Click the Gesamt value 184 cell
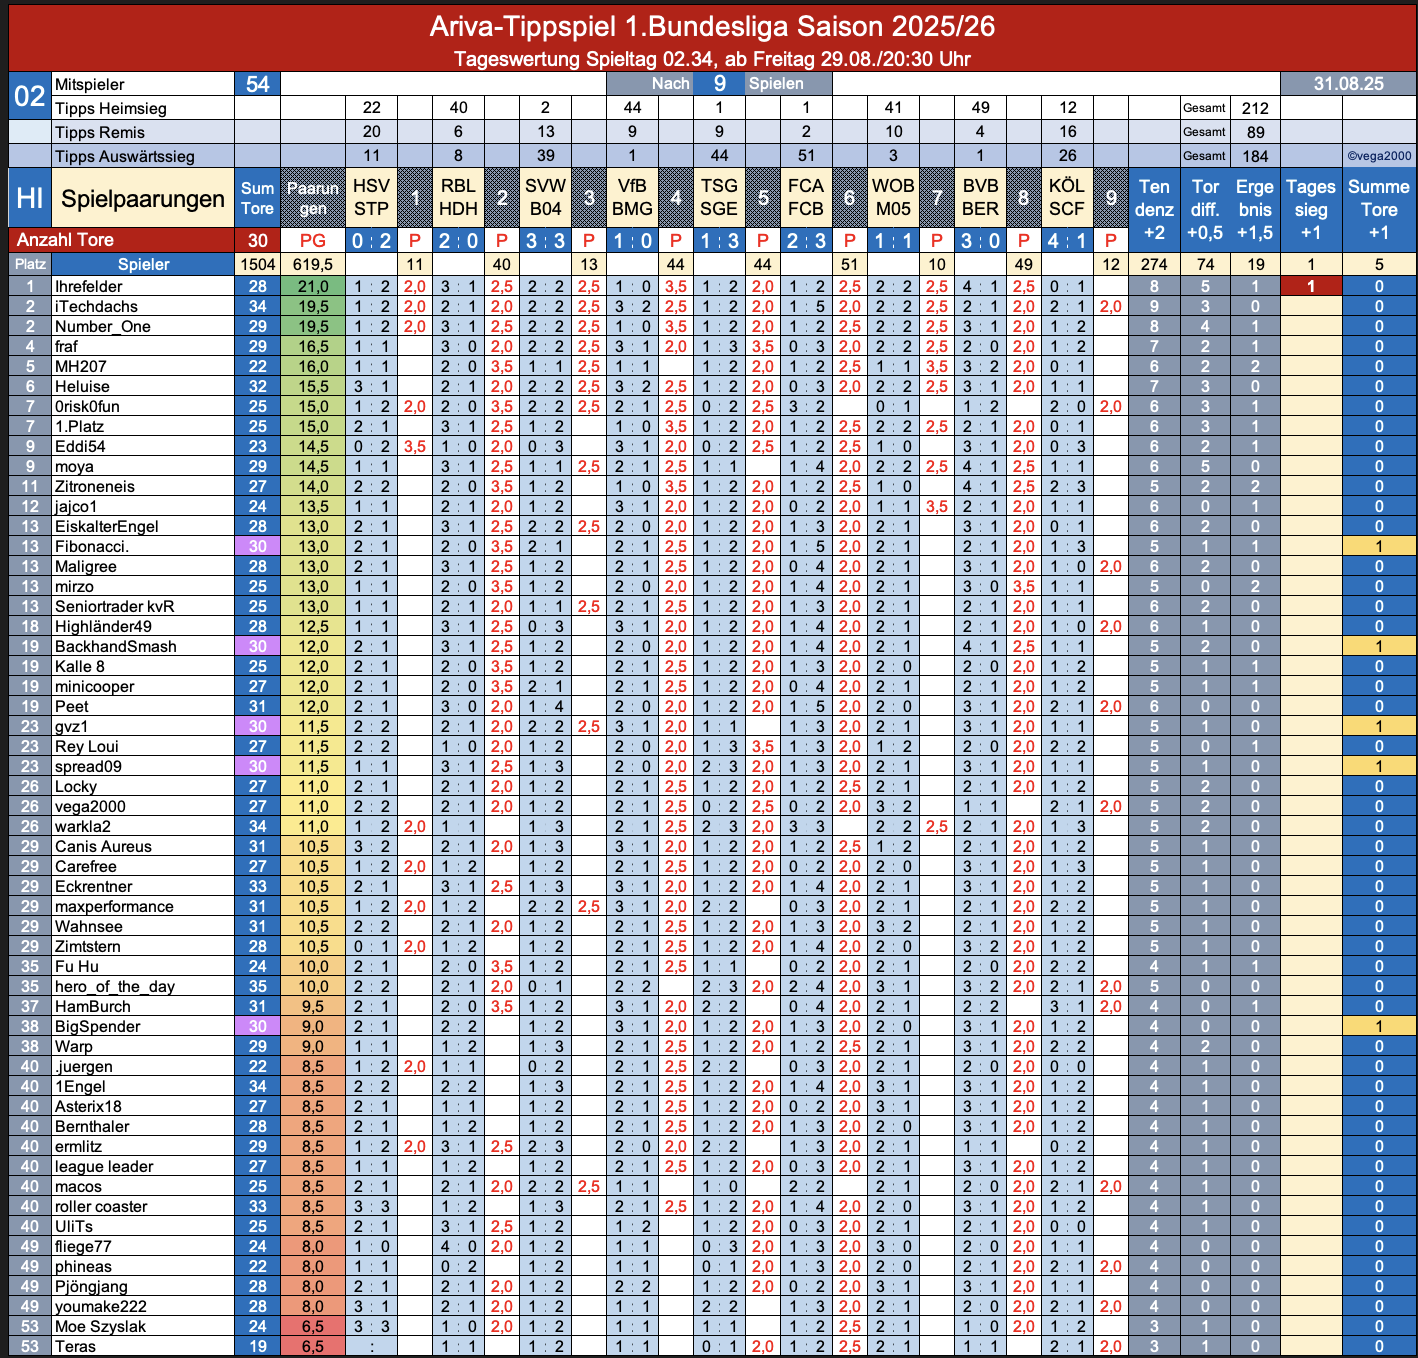Viewport: 1418px width, 1358px height. tap(1255, 156)
